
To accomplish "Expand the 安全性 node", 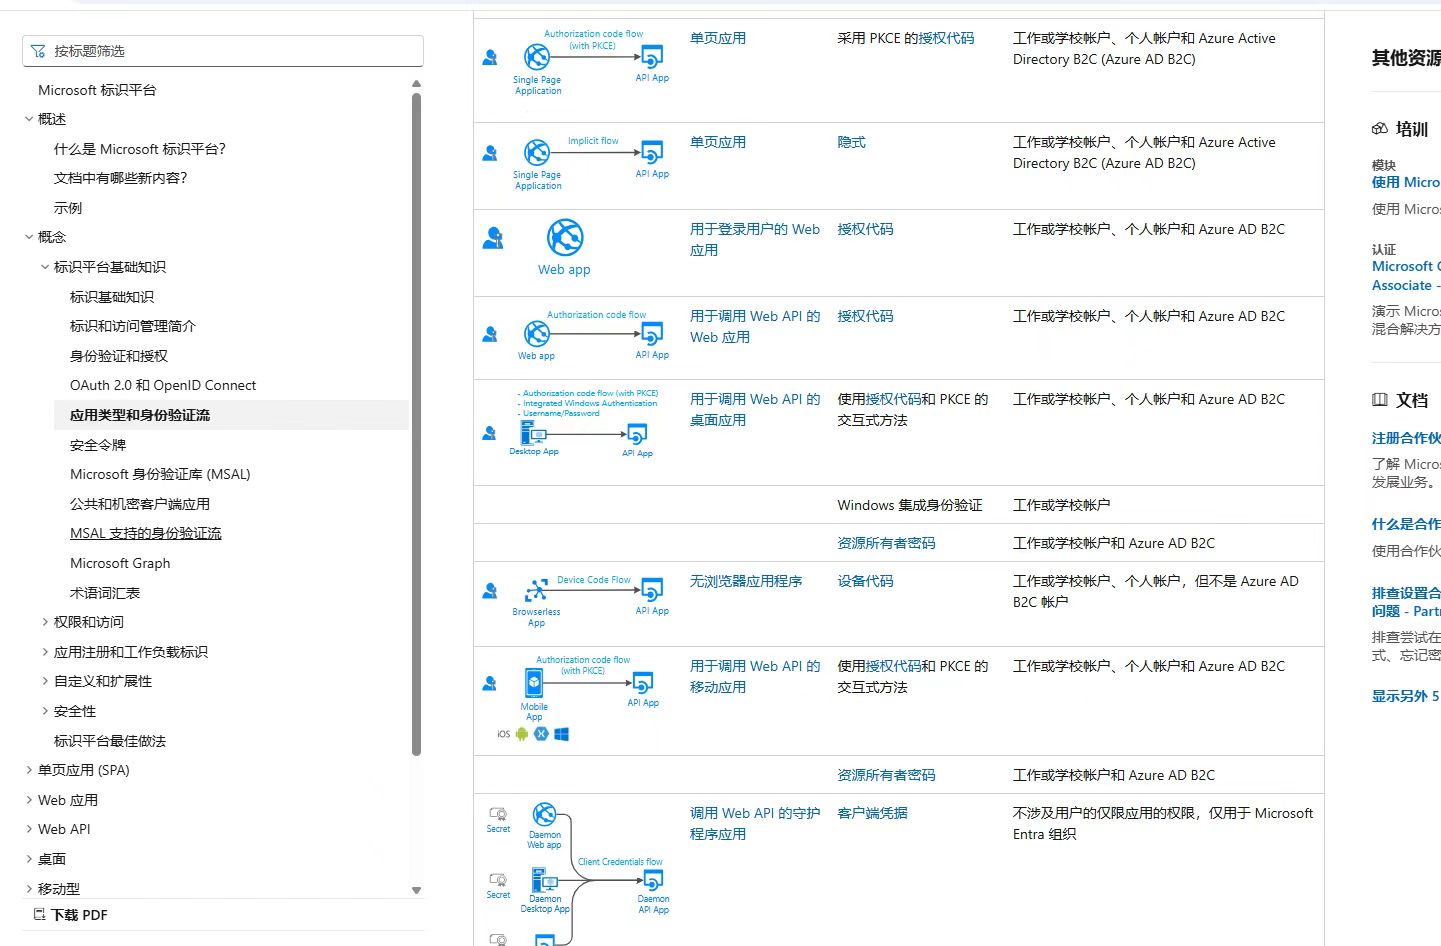I will coord(44,711).
